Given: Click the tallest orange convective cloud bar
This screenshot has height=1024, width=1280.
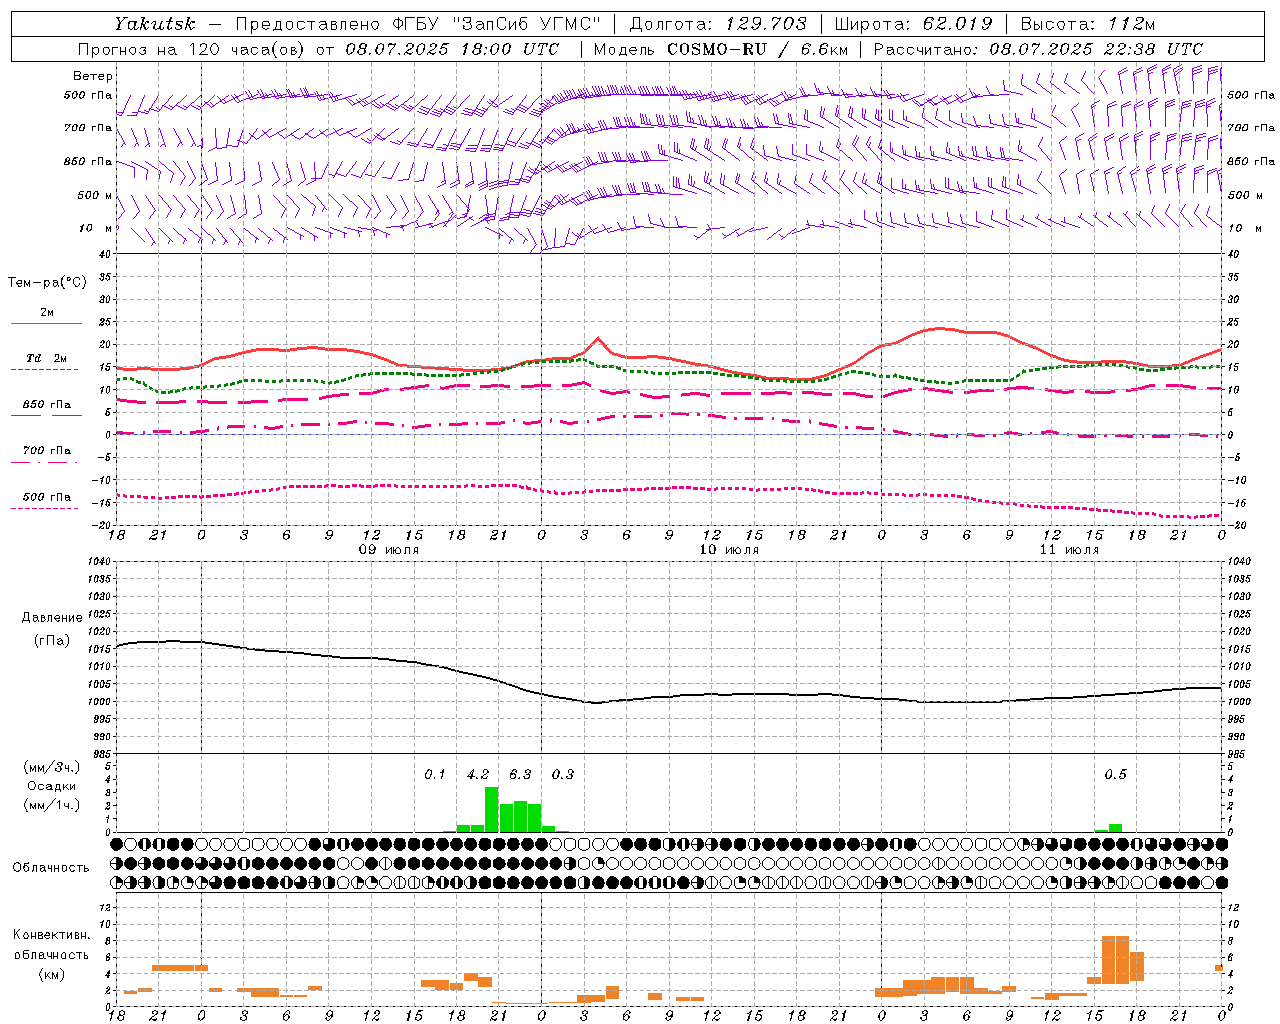Looking at the screenshot, I should pos(1115,960).
